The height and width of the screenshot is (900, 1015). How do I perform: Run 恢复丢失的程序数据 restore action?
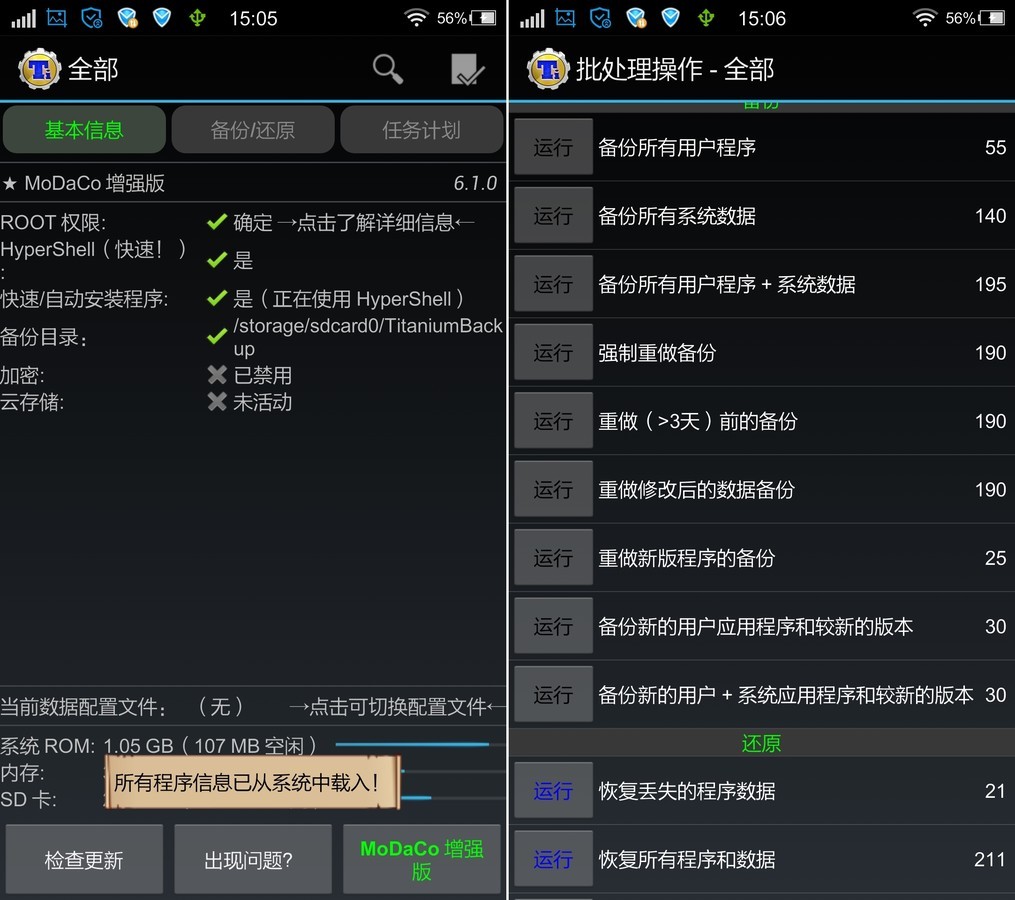pyautogui.click(x=553, y=791)
